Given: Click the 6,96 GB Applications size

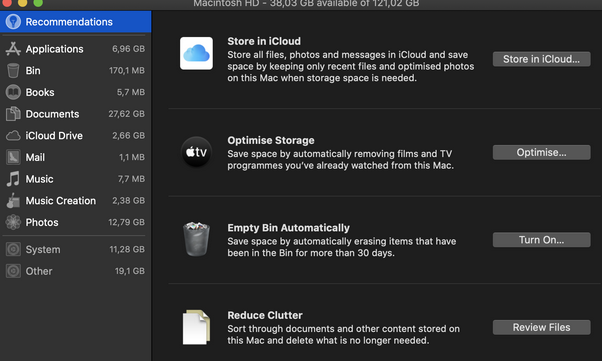Looking at the screenshot, I should click(128, 49).
